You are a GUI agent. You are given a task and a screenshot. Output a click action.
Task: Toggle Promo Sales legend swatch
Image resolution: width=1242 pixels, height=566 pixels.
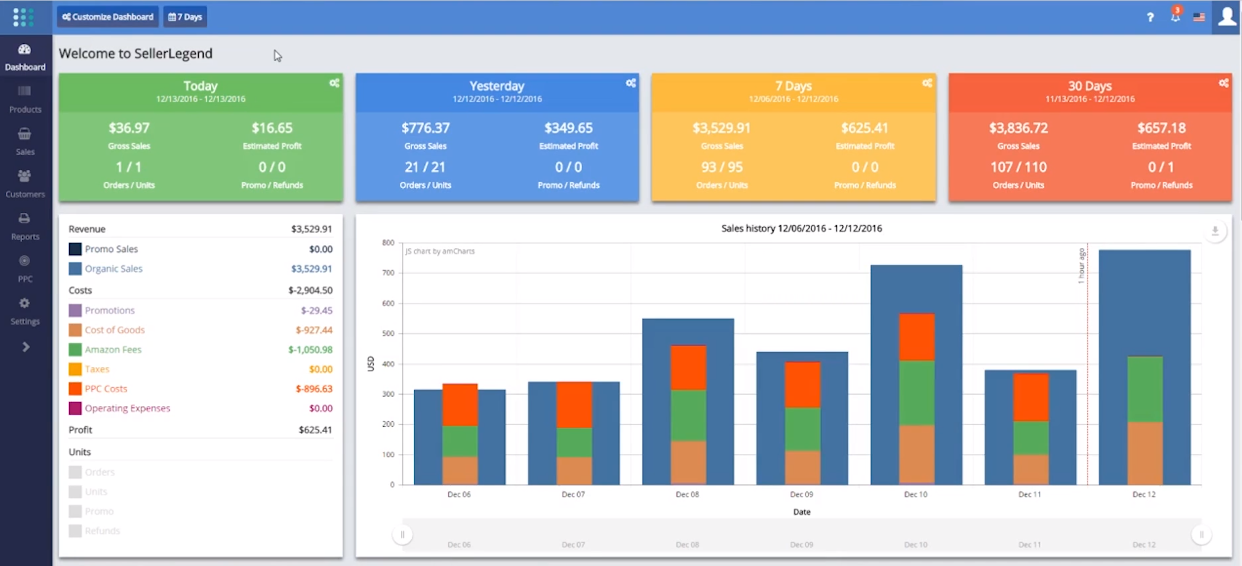[75, 249]
